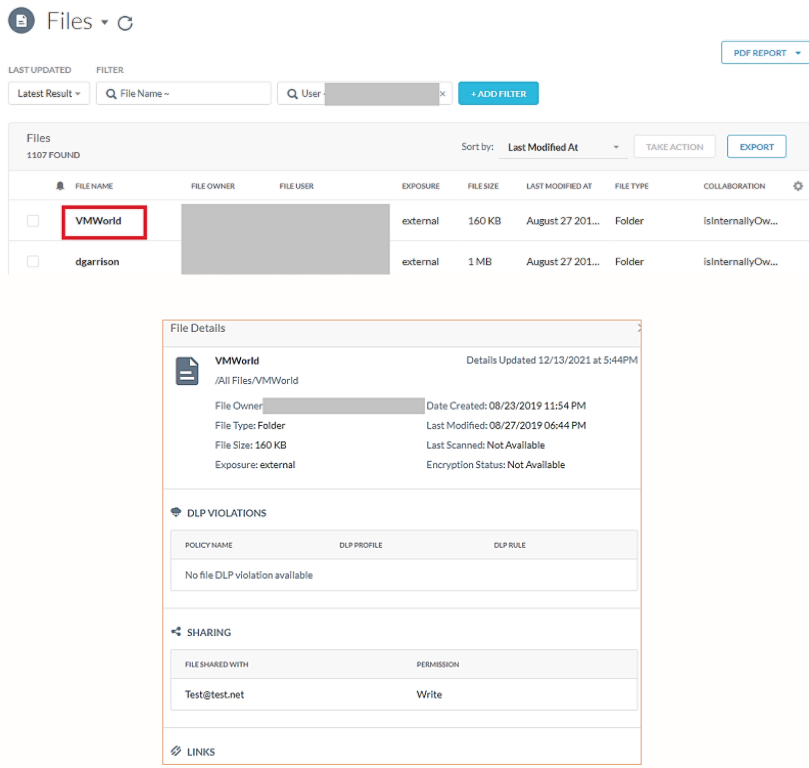Click the /All Files/VMWorld path
The height and width of the screenshot is (768, 809).
(x=256, y=381)
